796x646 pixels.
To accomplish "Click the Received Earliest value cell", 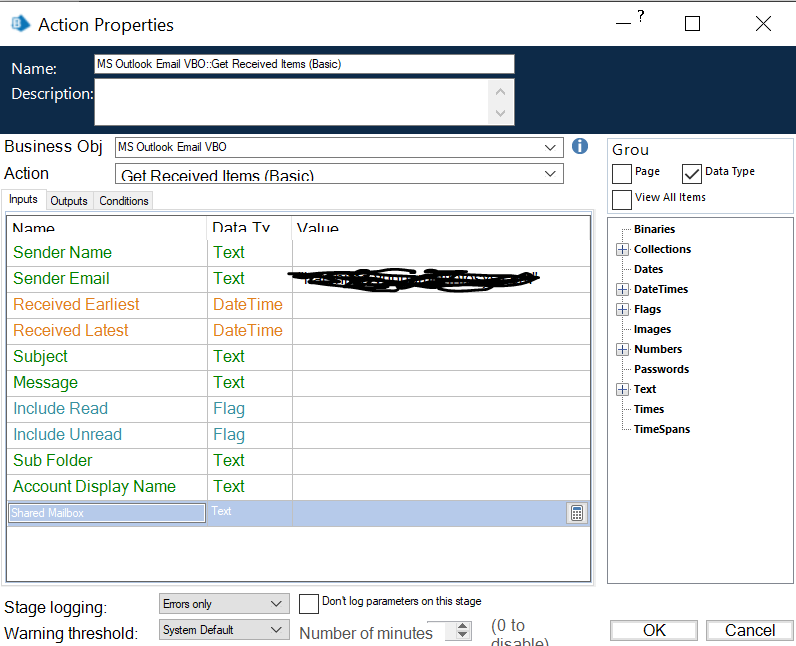I will [441, 305].
